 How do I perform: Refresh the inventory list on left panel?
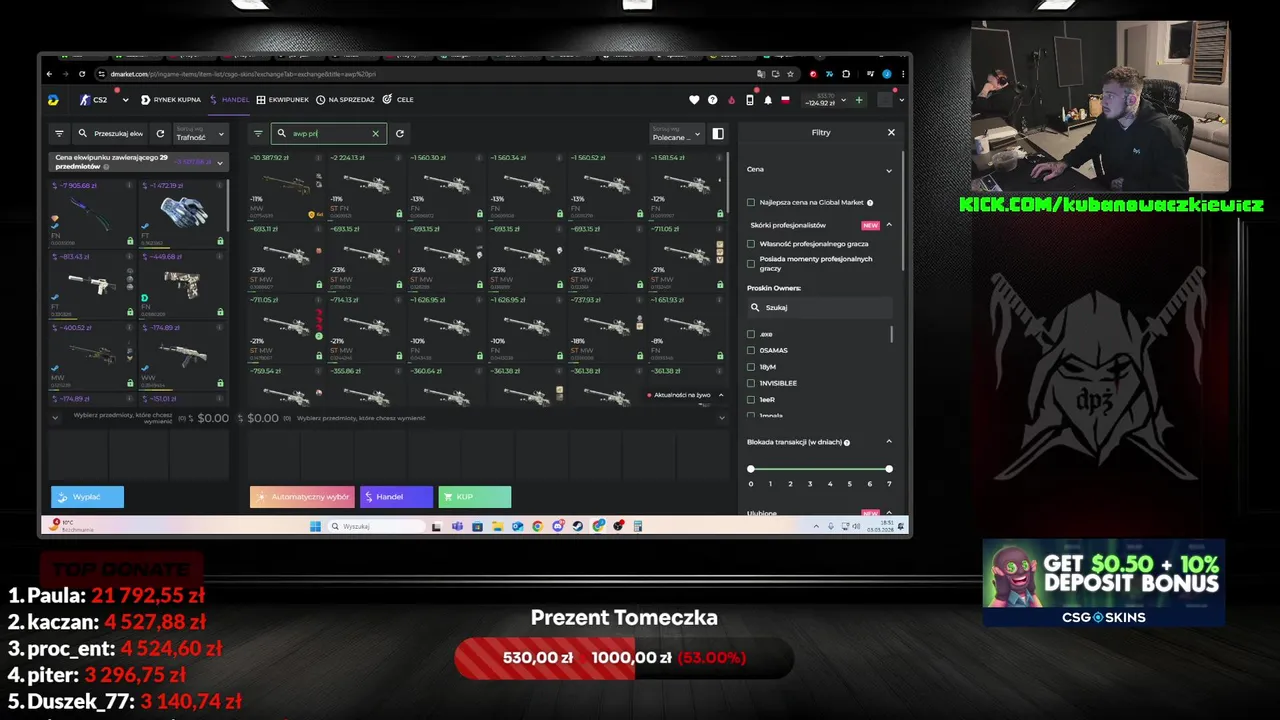(160, 133)
